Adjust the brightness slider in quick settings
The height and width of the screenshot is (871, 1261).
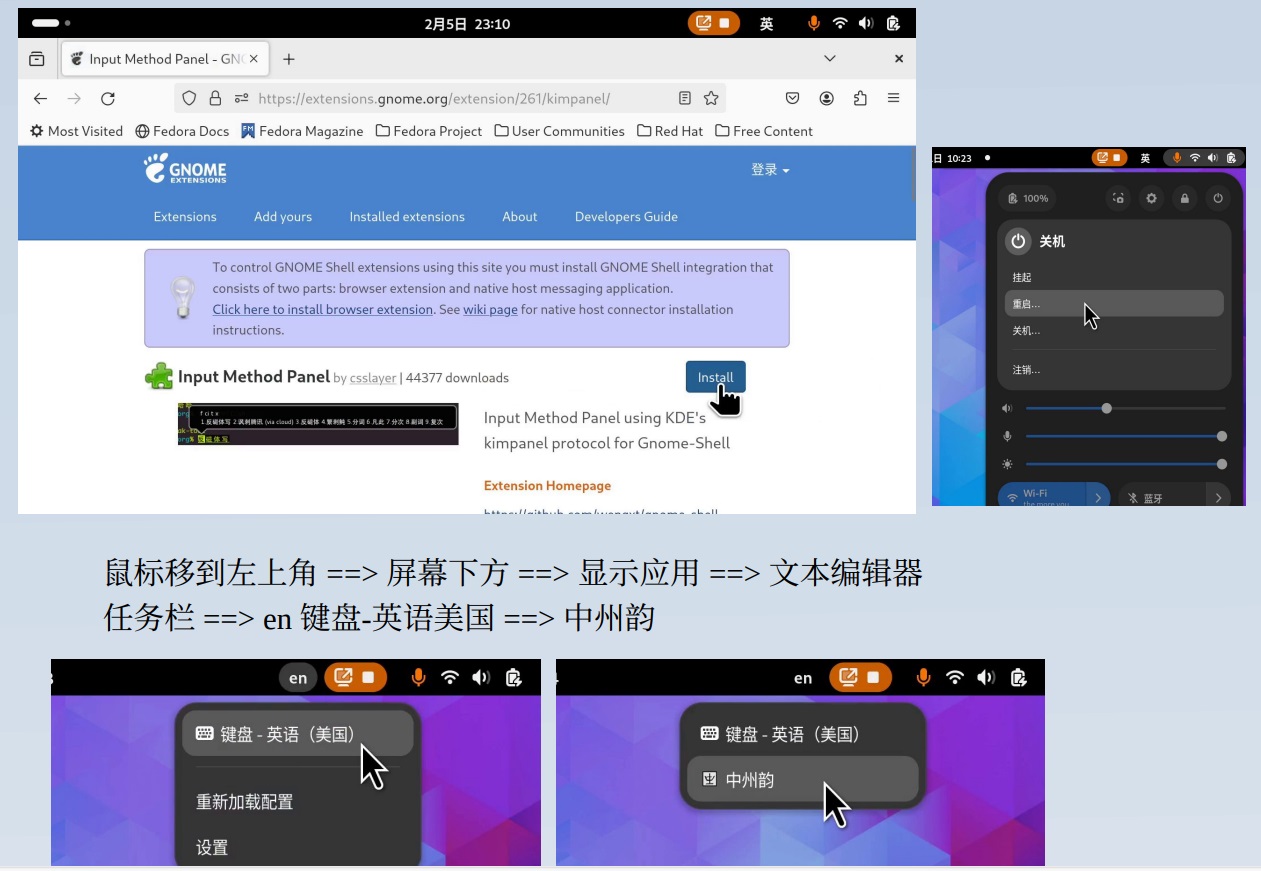1125,464
